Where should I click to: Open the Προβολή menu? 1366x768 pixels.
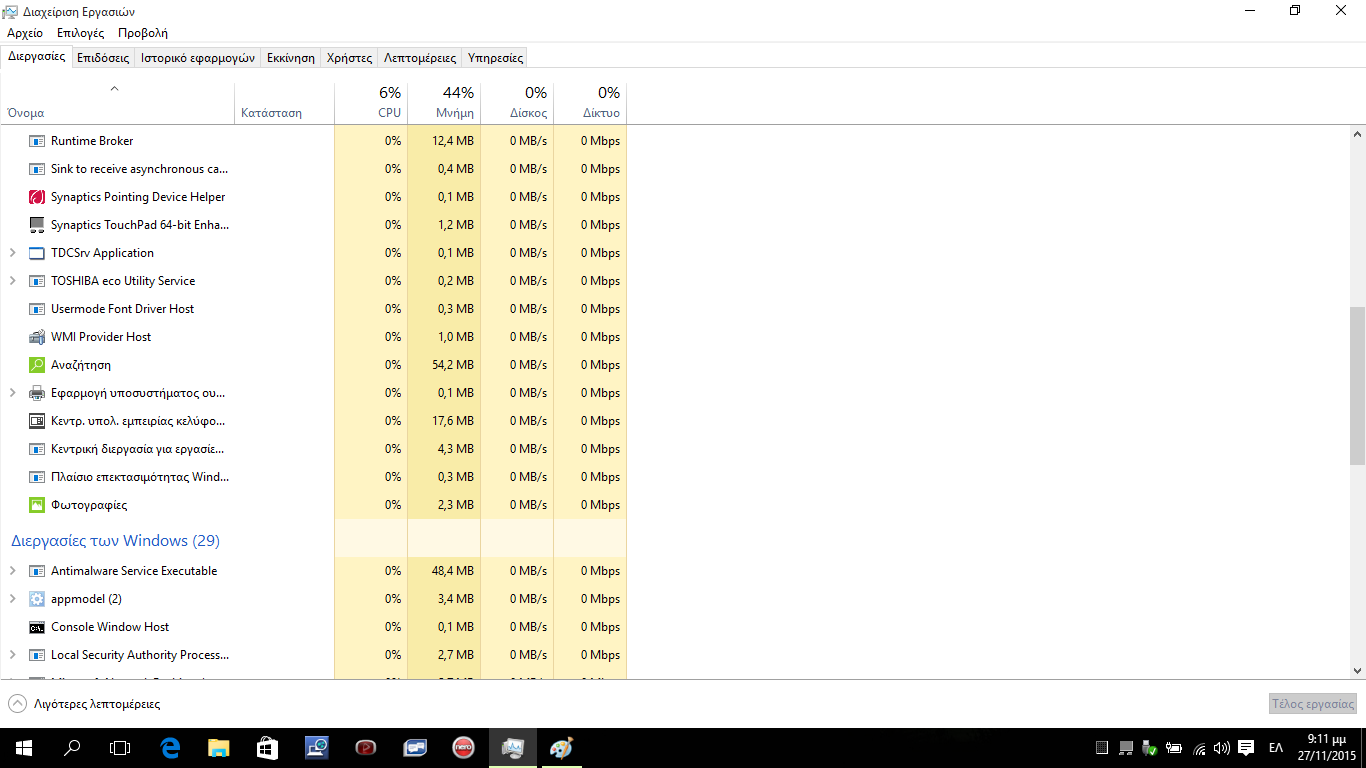pos(143,33)
